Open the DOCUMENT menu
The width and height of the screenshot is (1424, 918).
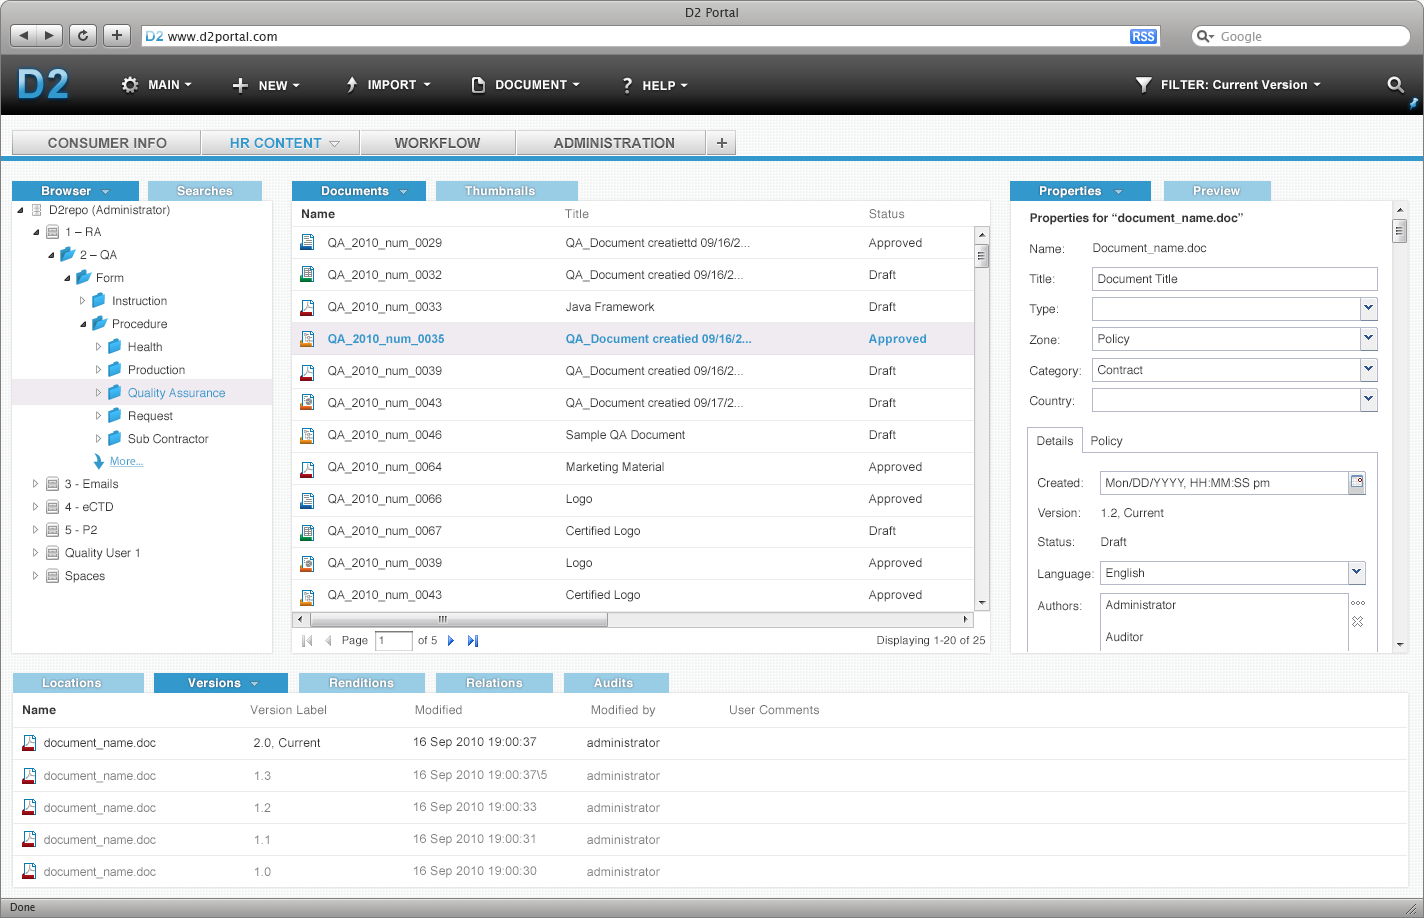pos(526,85)
